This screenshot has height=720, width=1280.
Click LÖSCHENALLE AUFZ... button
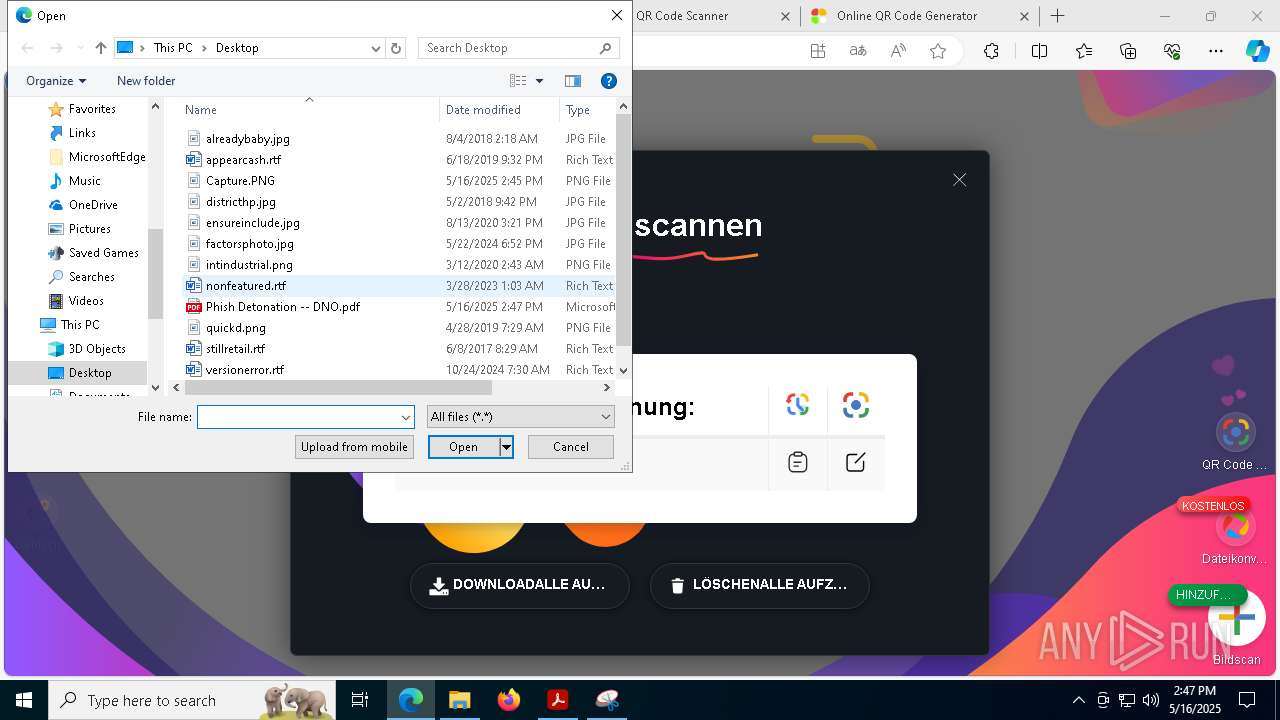coord(760,585)
